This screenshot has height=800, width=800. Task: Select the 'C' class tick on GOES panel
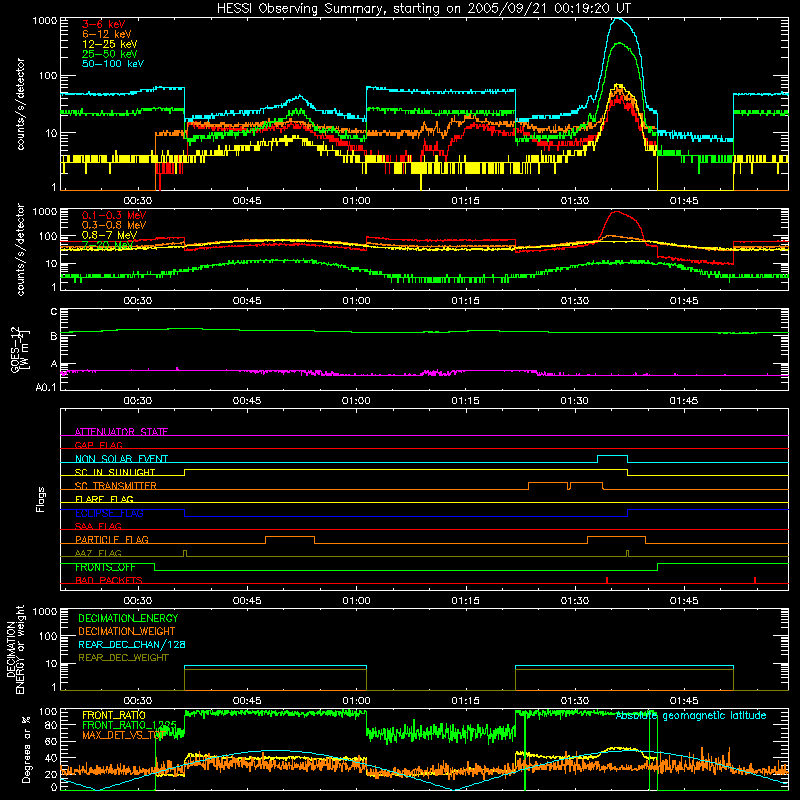(x=54, y=312)
